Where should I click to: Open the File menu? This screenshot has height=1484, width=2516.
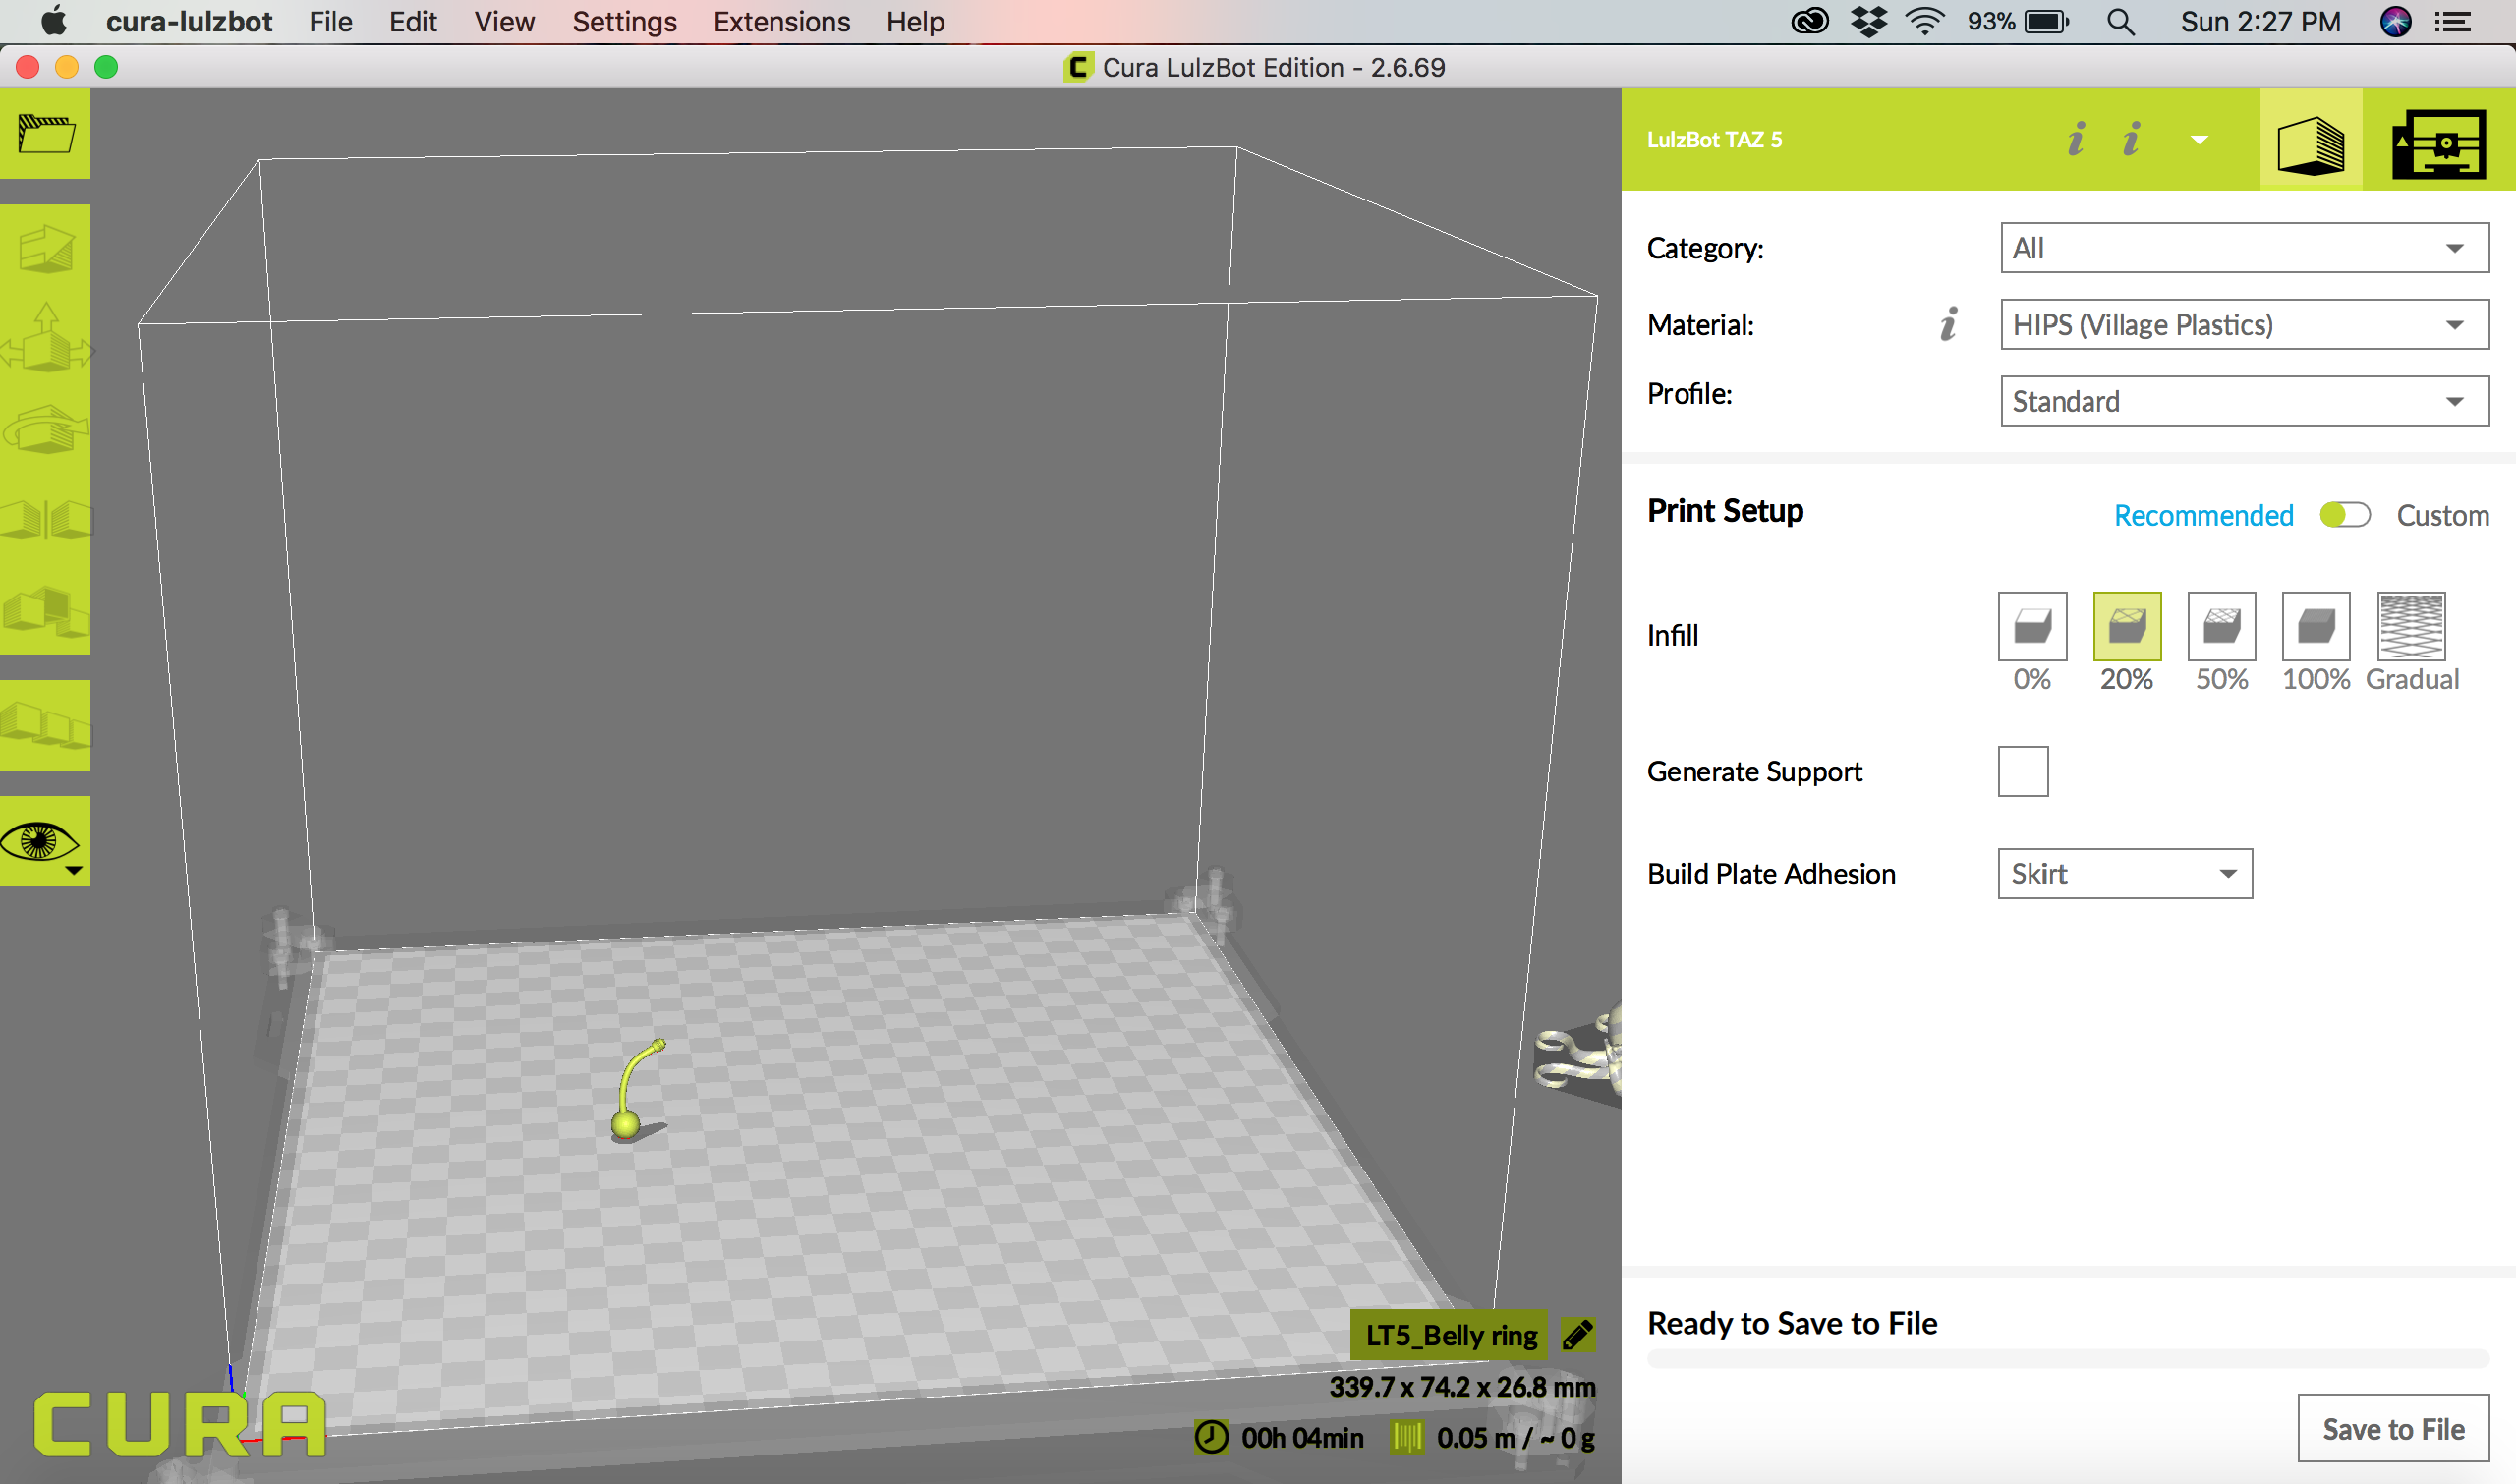330,22
